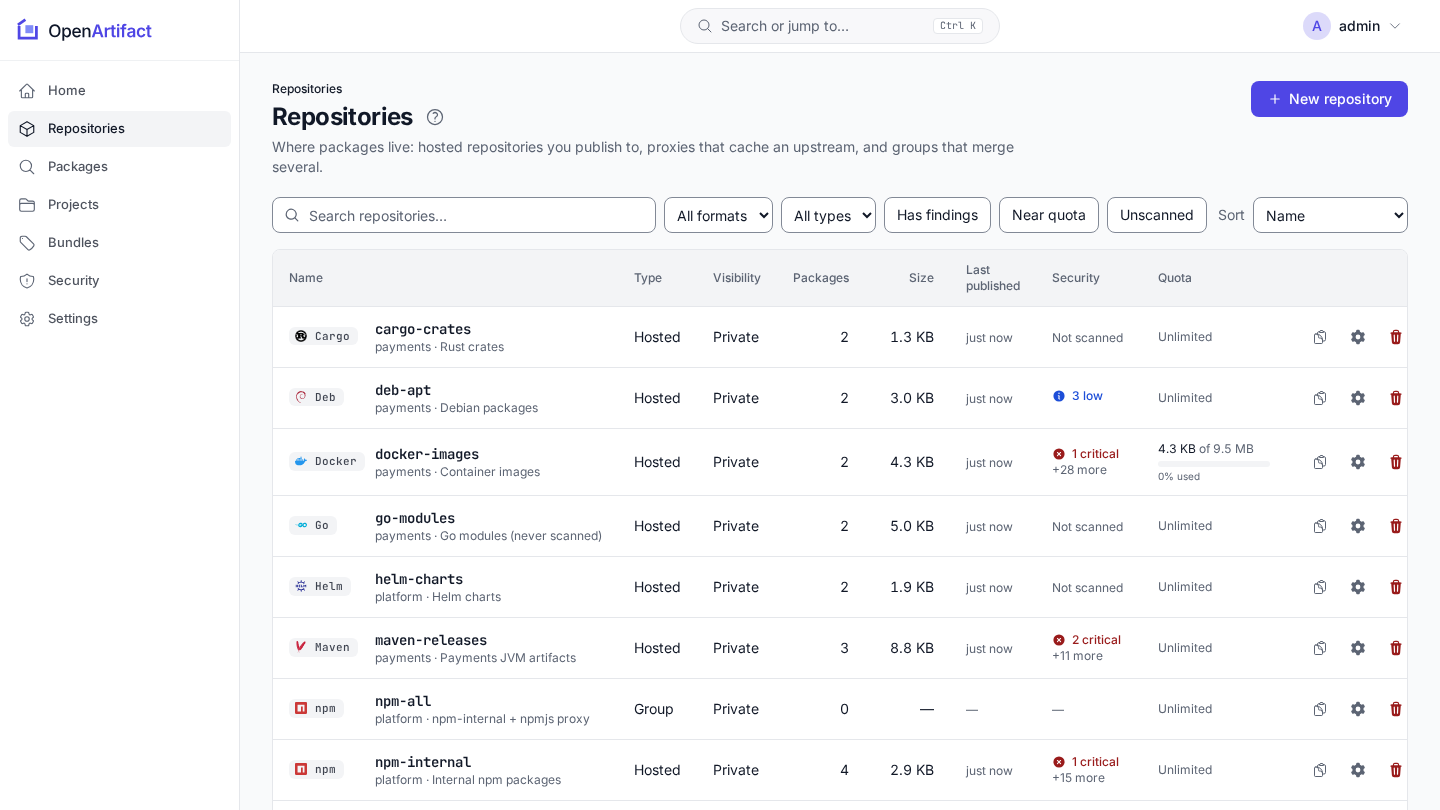Screen dimensions: 1440x810
Task: Open the Search or jump to box
Action: [840, 26]
